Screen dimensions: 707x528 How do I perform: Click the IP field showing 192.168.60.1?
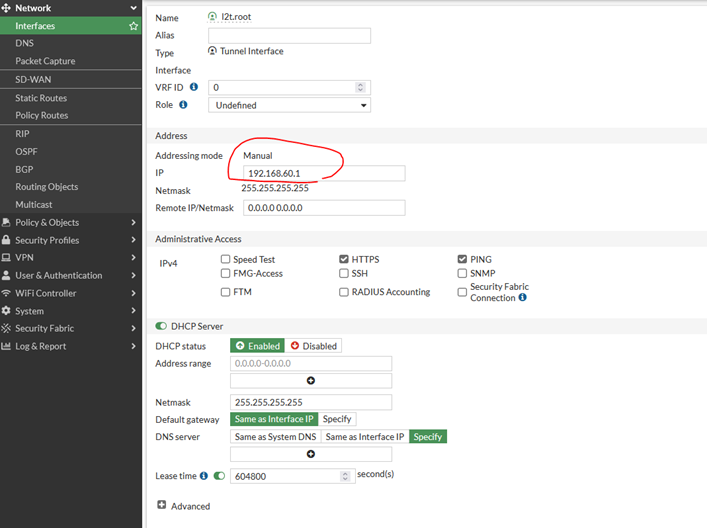(324, 173)
